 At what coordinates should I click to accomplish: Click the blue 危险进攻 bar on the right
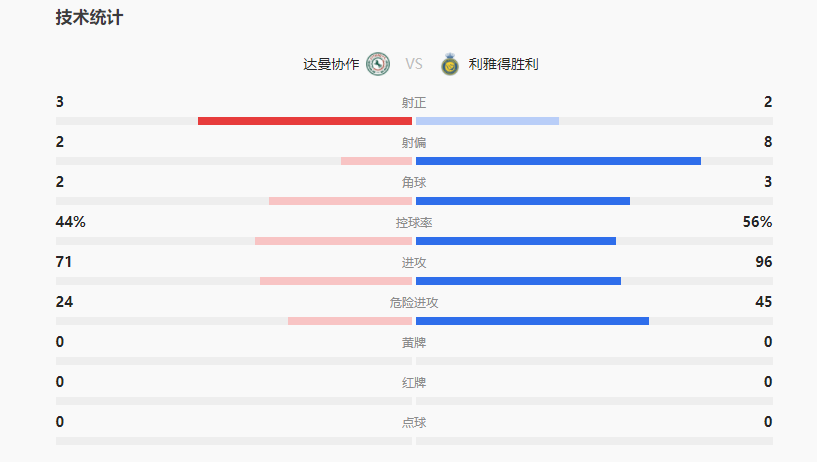(532, 321)
